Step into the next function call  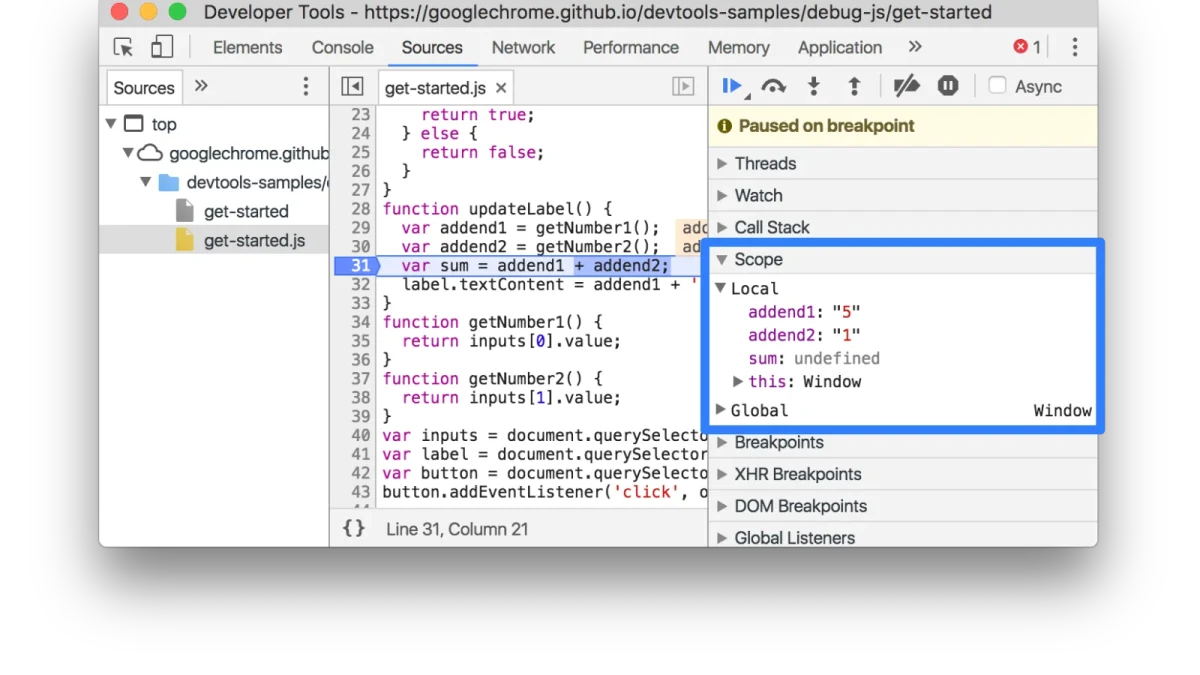pos(814,87)
